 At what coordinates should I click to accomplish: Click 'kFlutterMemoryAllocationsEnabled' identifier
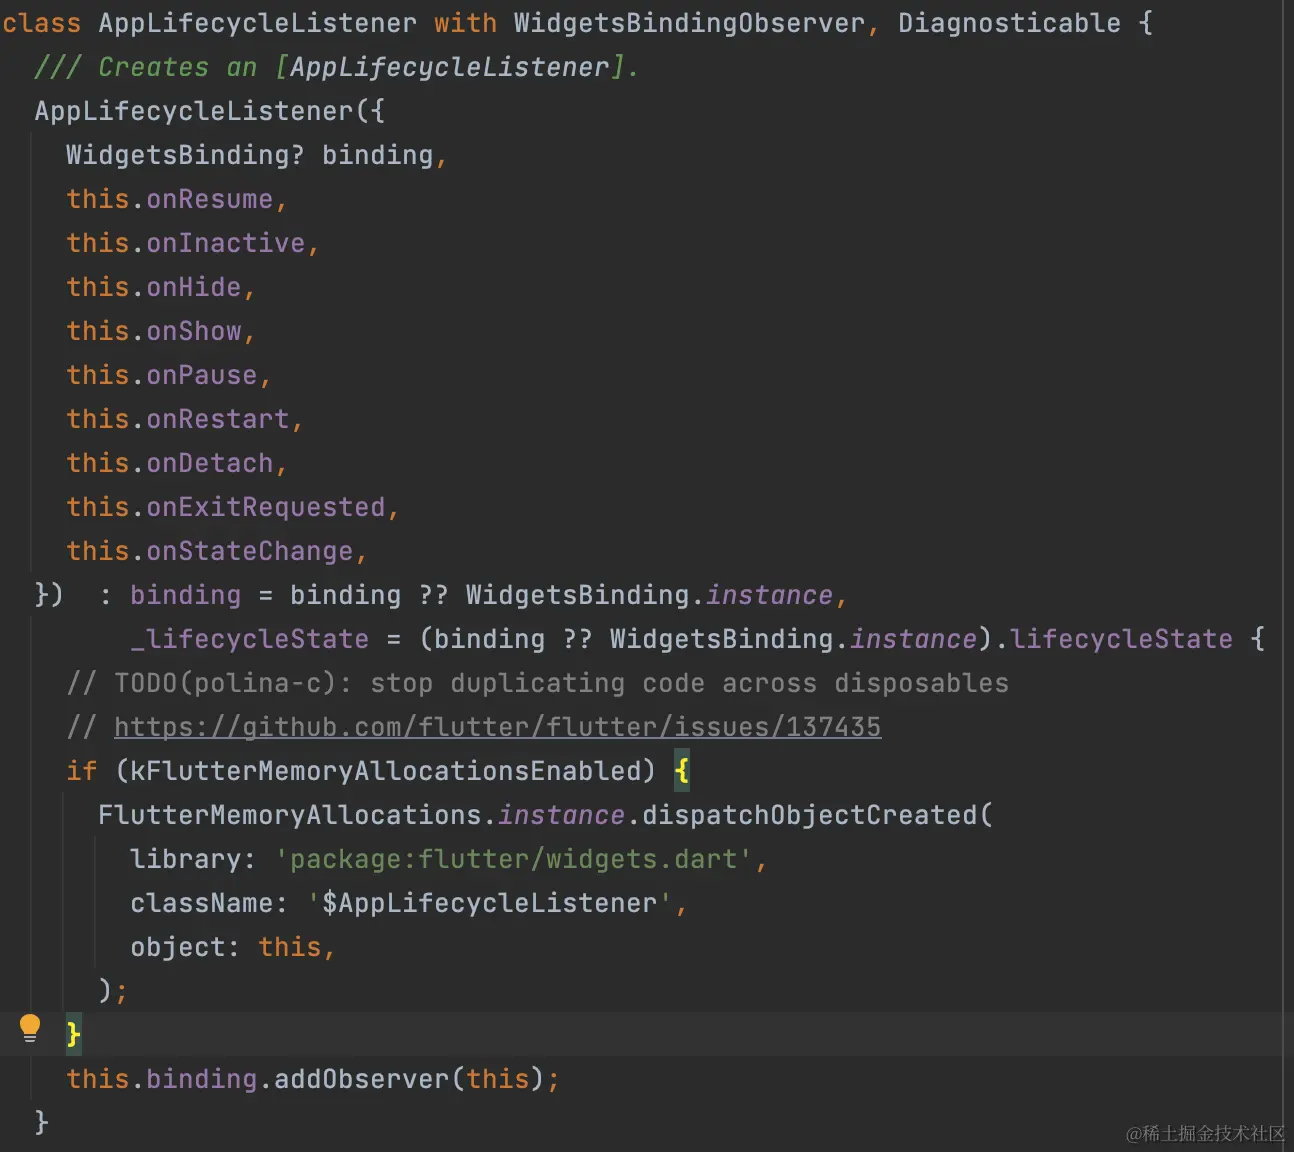point(385,771)
